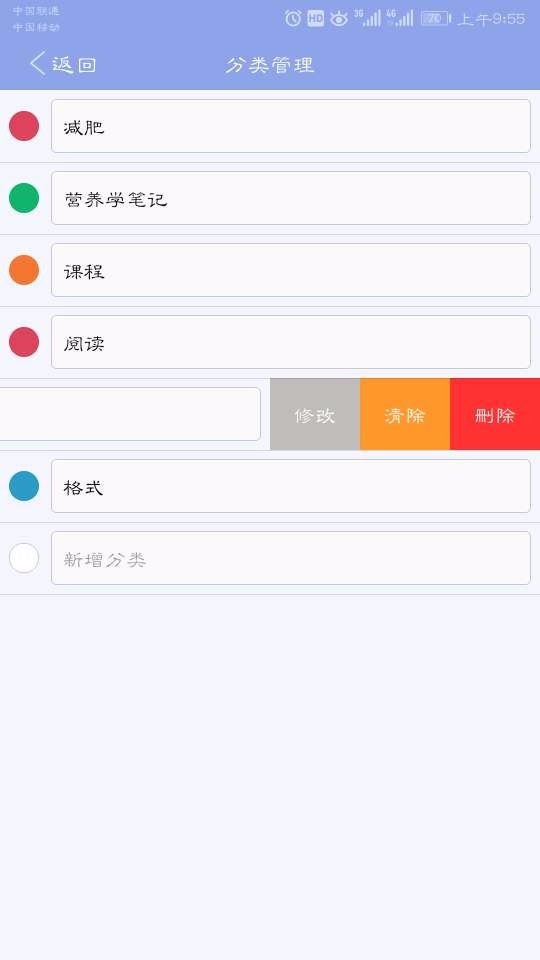The image size is (540, 960).
Task: Tap the alarm clock status icon
Action: tap(293, 18)
